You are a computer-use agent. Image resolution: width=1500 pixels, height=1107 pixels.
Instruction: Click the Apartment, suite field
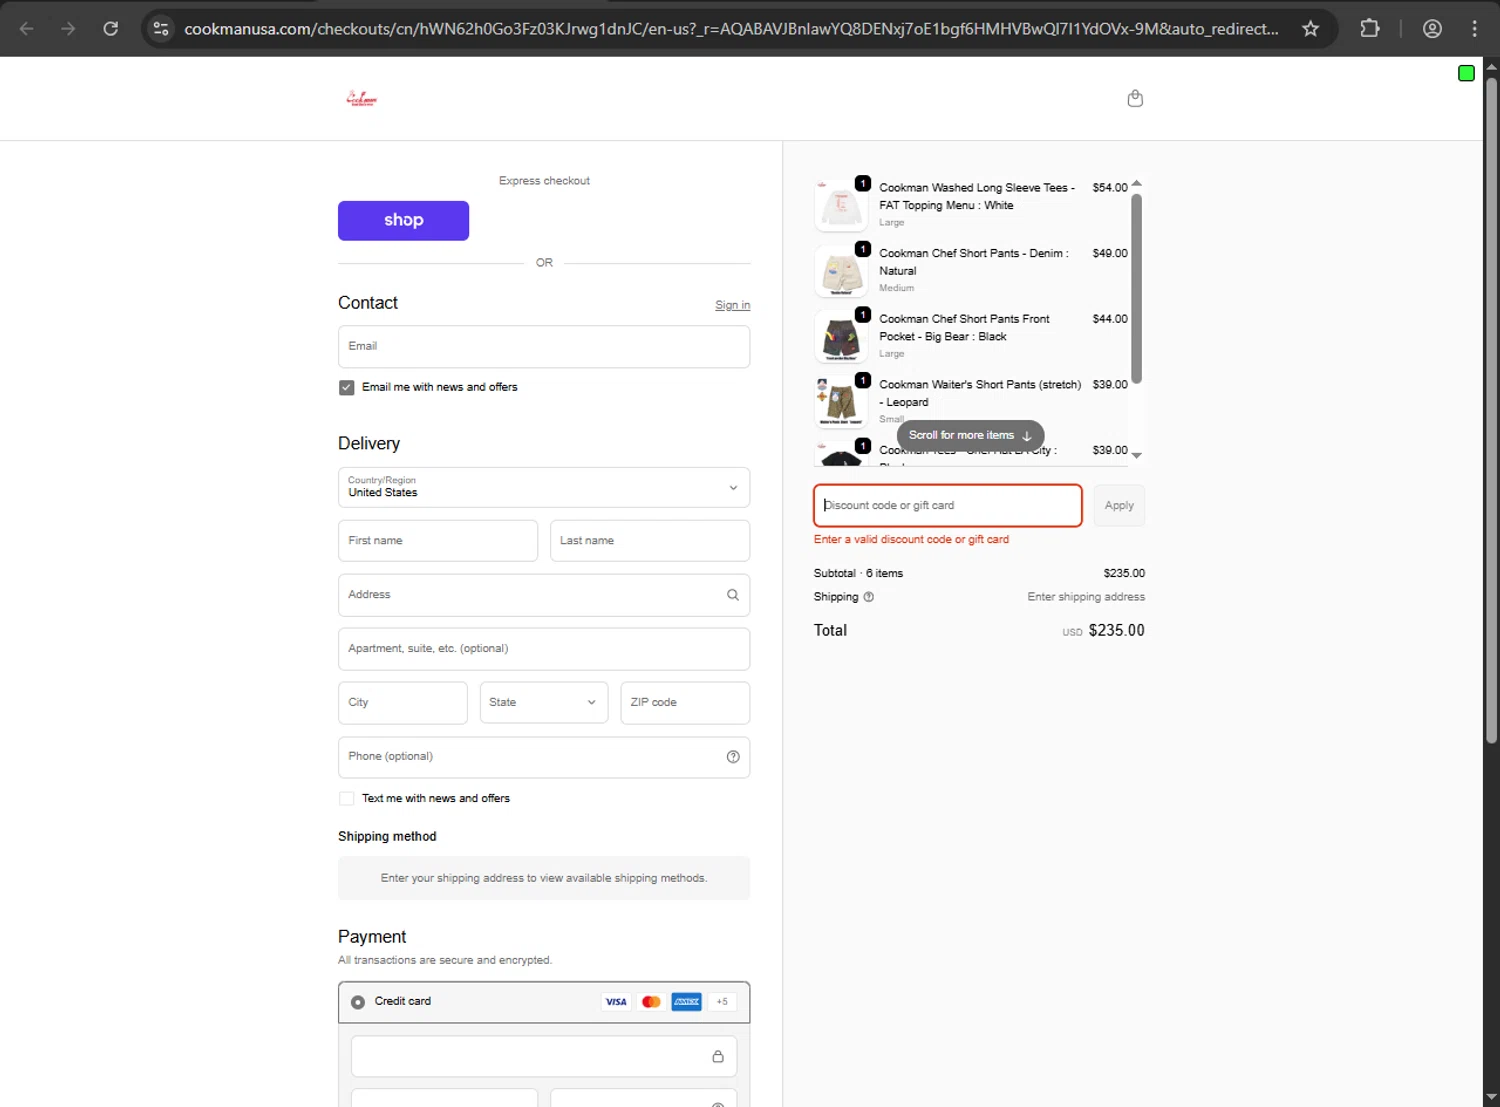544,649
